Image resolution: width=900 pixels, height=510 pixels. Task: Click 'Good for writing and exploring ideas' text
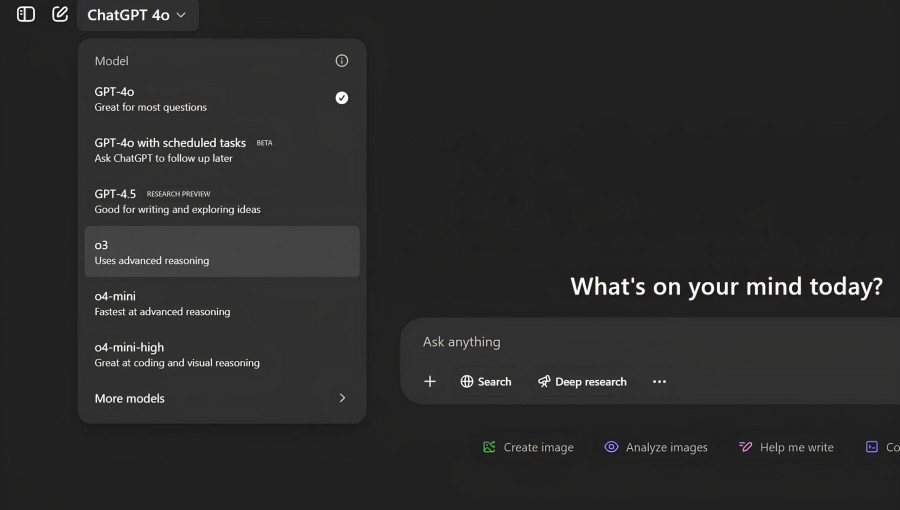coord(177,209)
